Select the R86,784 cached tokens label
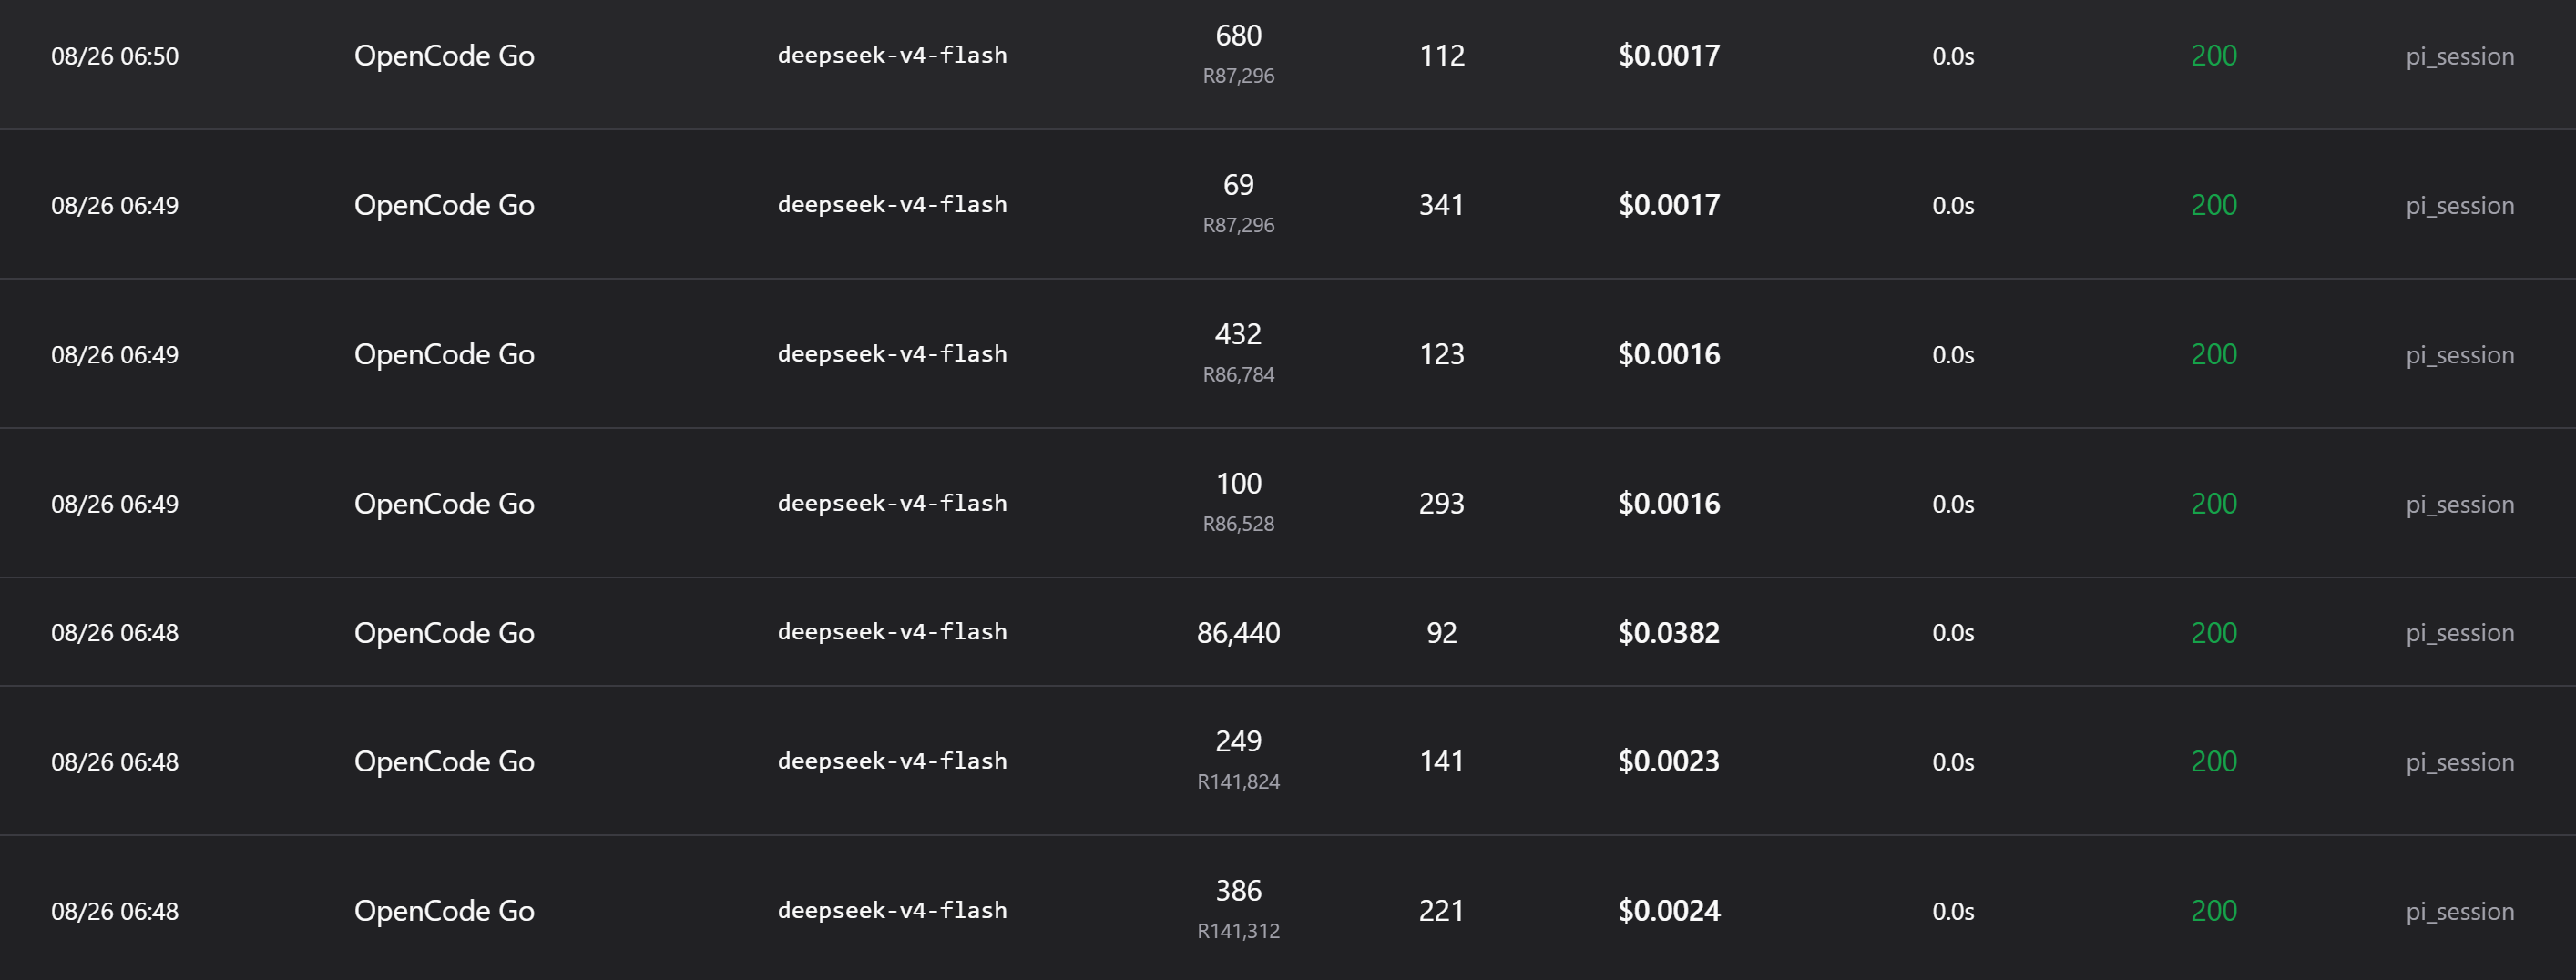This screenshot has height=980, width=2576. coord(1238,374)
